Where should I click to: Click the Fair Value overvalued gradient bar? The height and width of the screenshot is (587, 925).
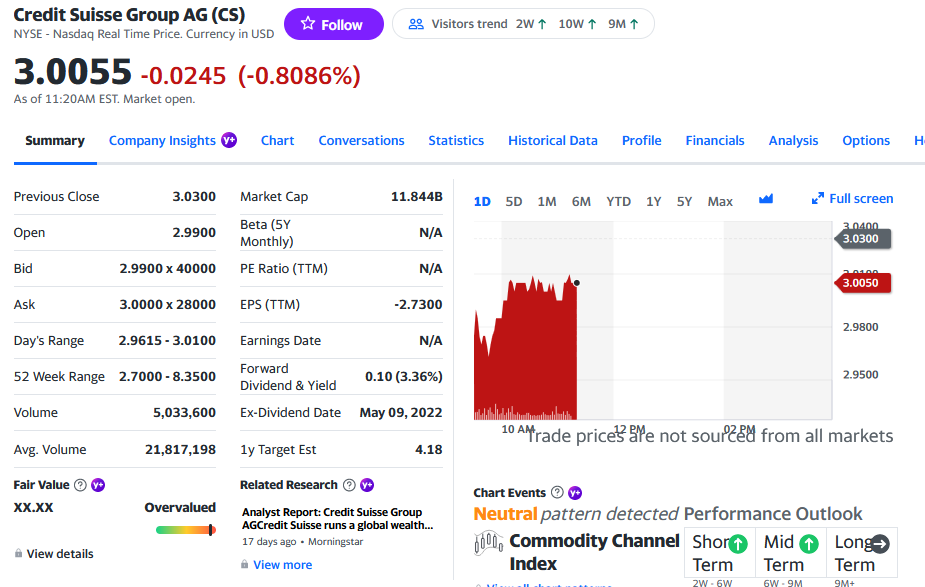[x=185, y=530]
